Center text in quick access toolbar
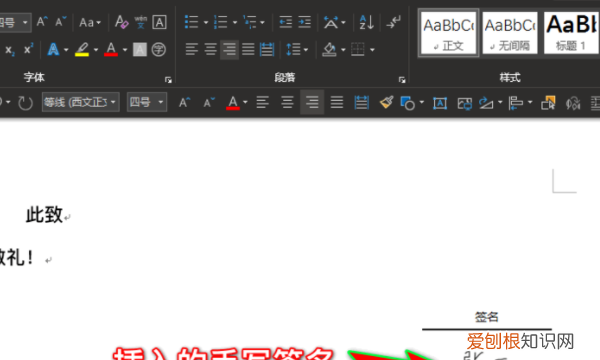Screen dimensions: 600x360 tap(287, 103)
